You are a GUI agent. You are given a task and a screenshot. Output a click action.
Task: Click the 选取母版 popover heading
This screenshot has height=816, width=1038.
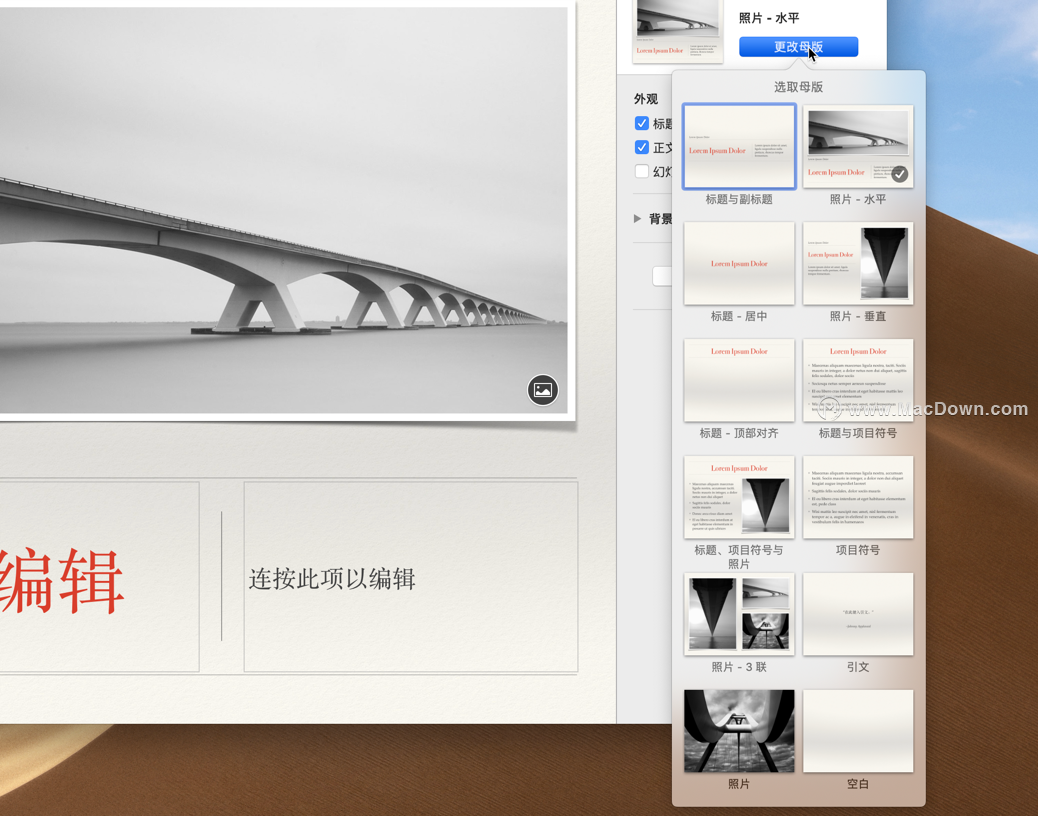798,87
